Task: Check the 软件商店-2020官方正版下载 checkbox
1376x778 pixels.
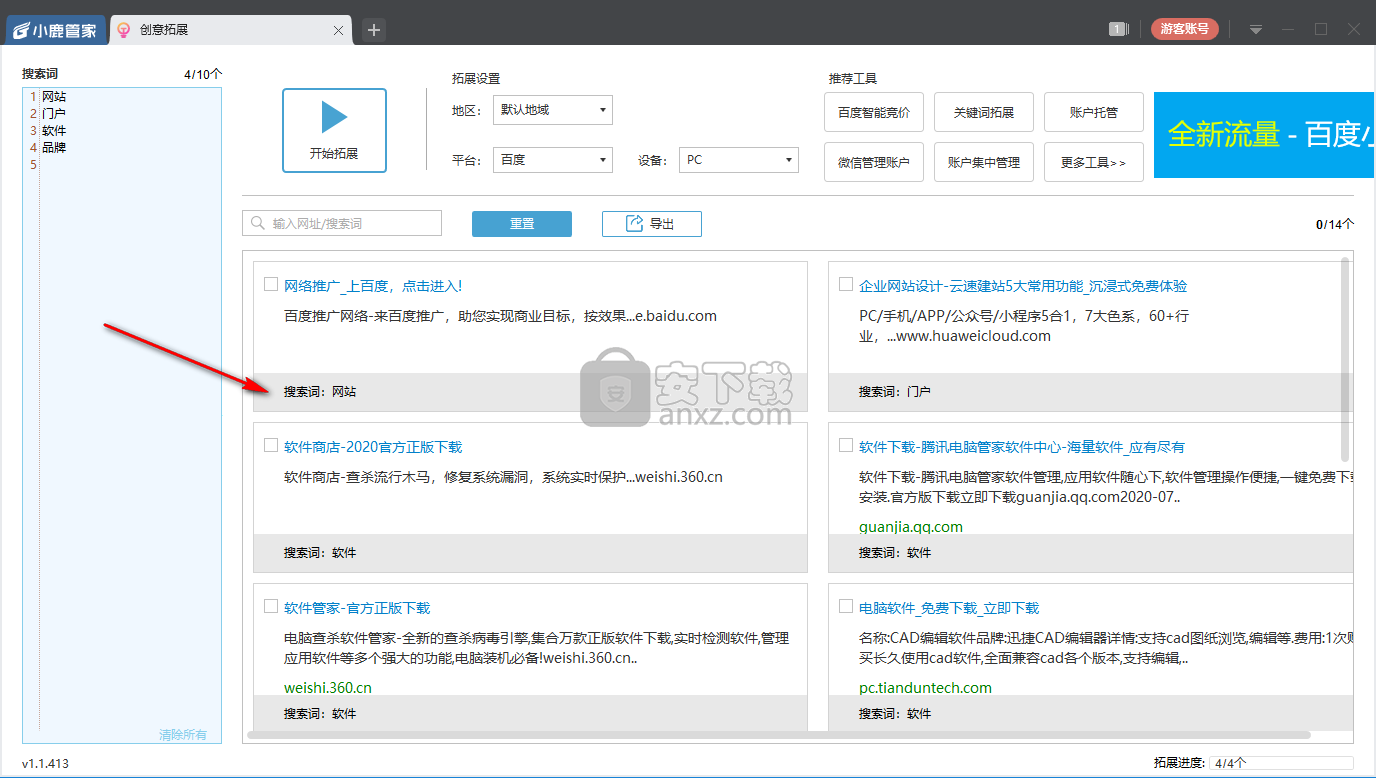Action: (x=271, y=445)
